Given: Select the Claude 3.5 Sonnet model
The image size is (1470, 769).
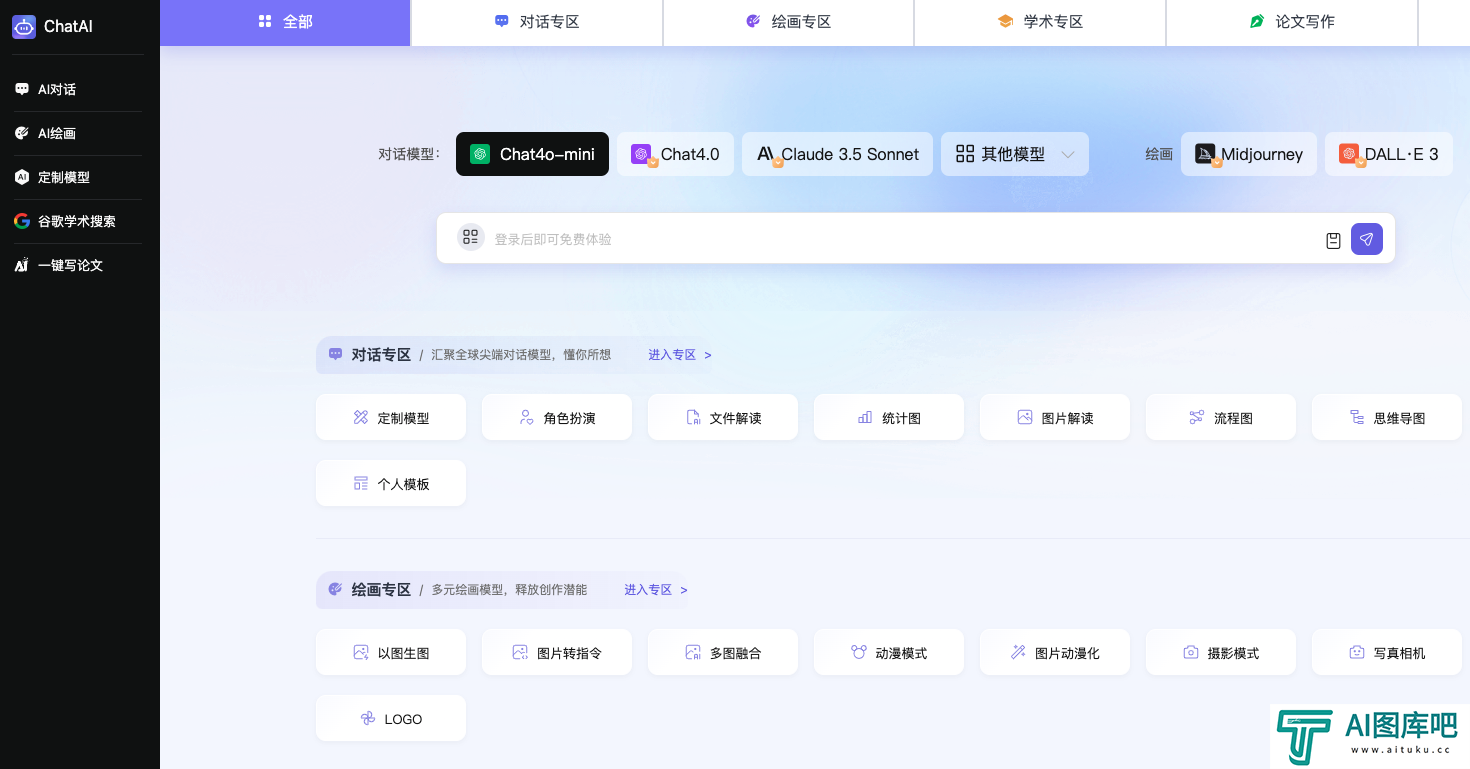Looking at the screenshot, I should tap(837, 154).
